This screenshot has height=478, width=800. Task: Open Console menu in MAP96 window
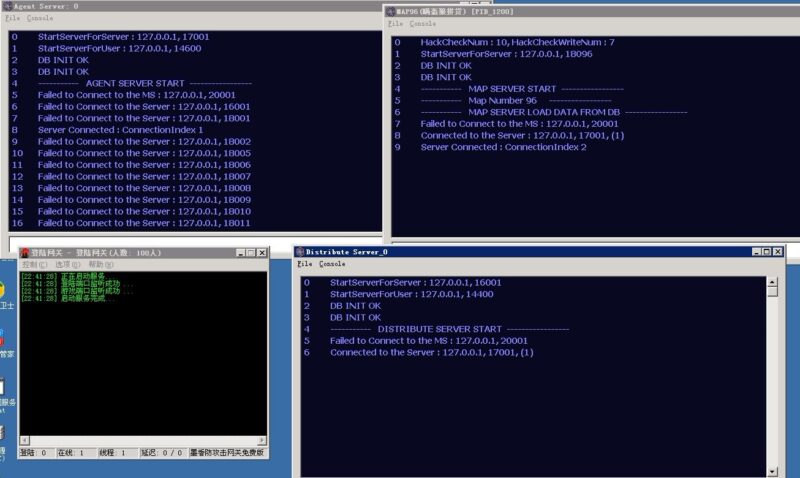(x=423, y=23)
